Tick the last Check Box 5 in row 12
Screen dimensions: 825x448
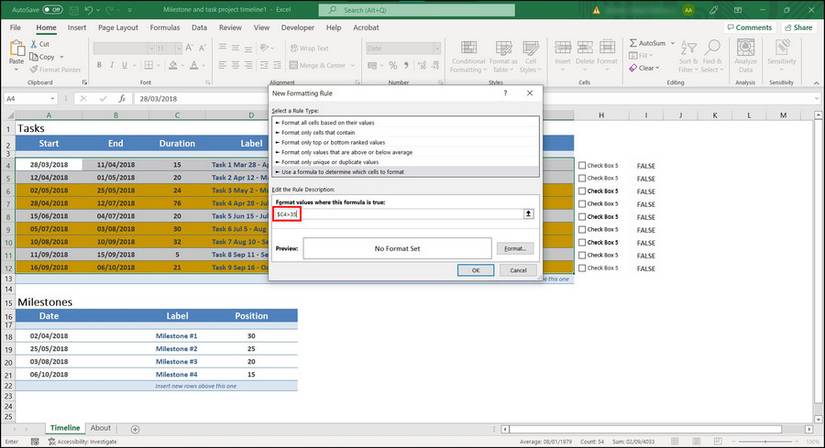click(x=582, y=268)
